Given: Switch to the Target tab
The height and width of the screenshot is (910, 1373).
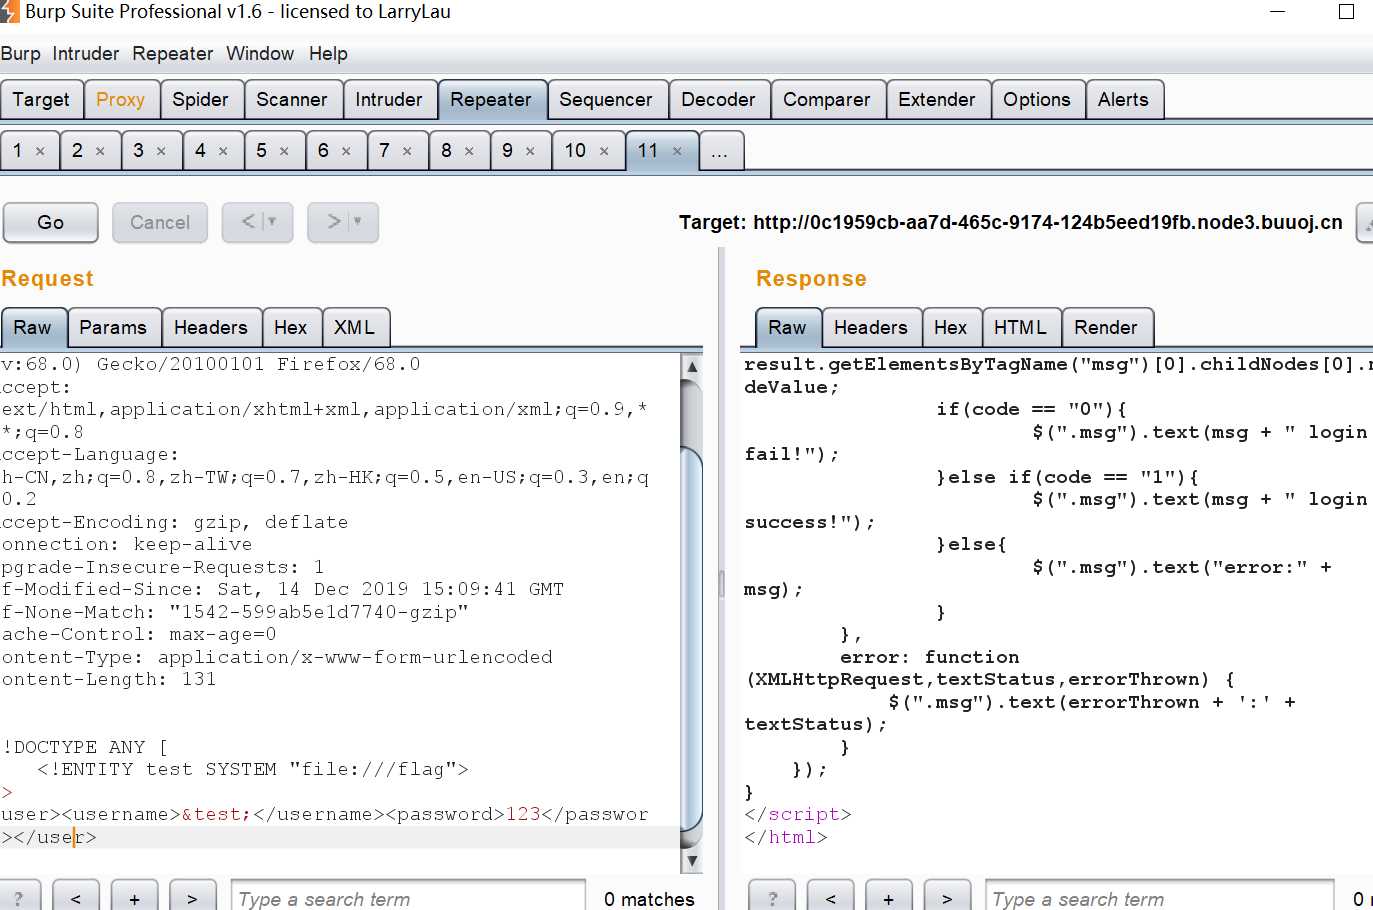Looking at the screenshot, I should click(x=41, y=100).
